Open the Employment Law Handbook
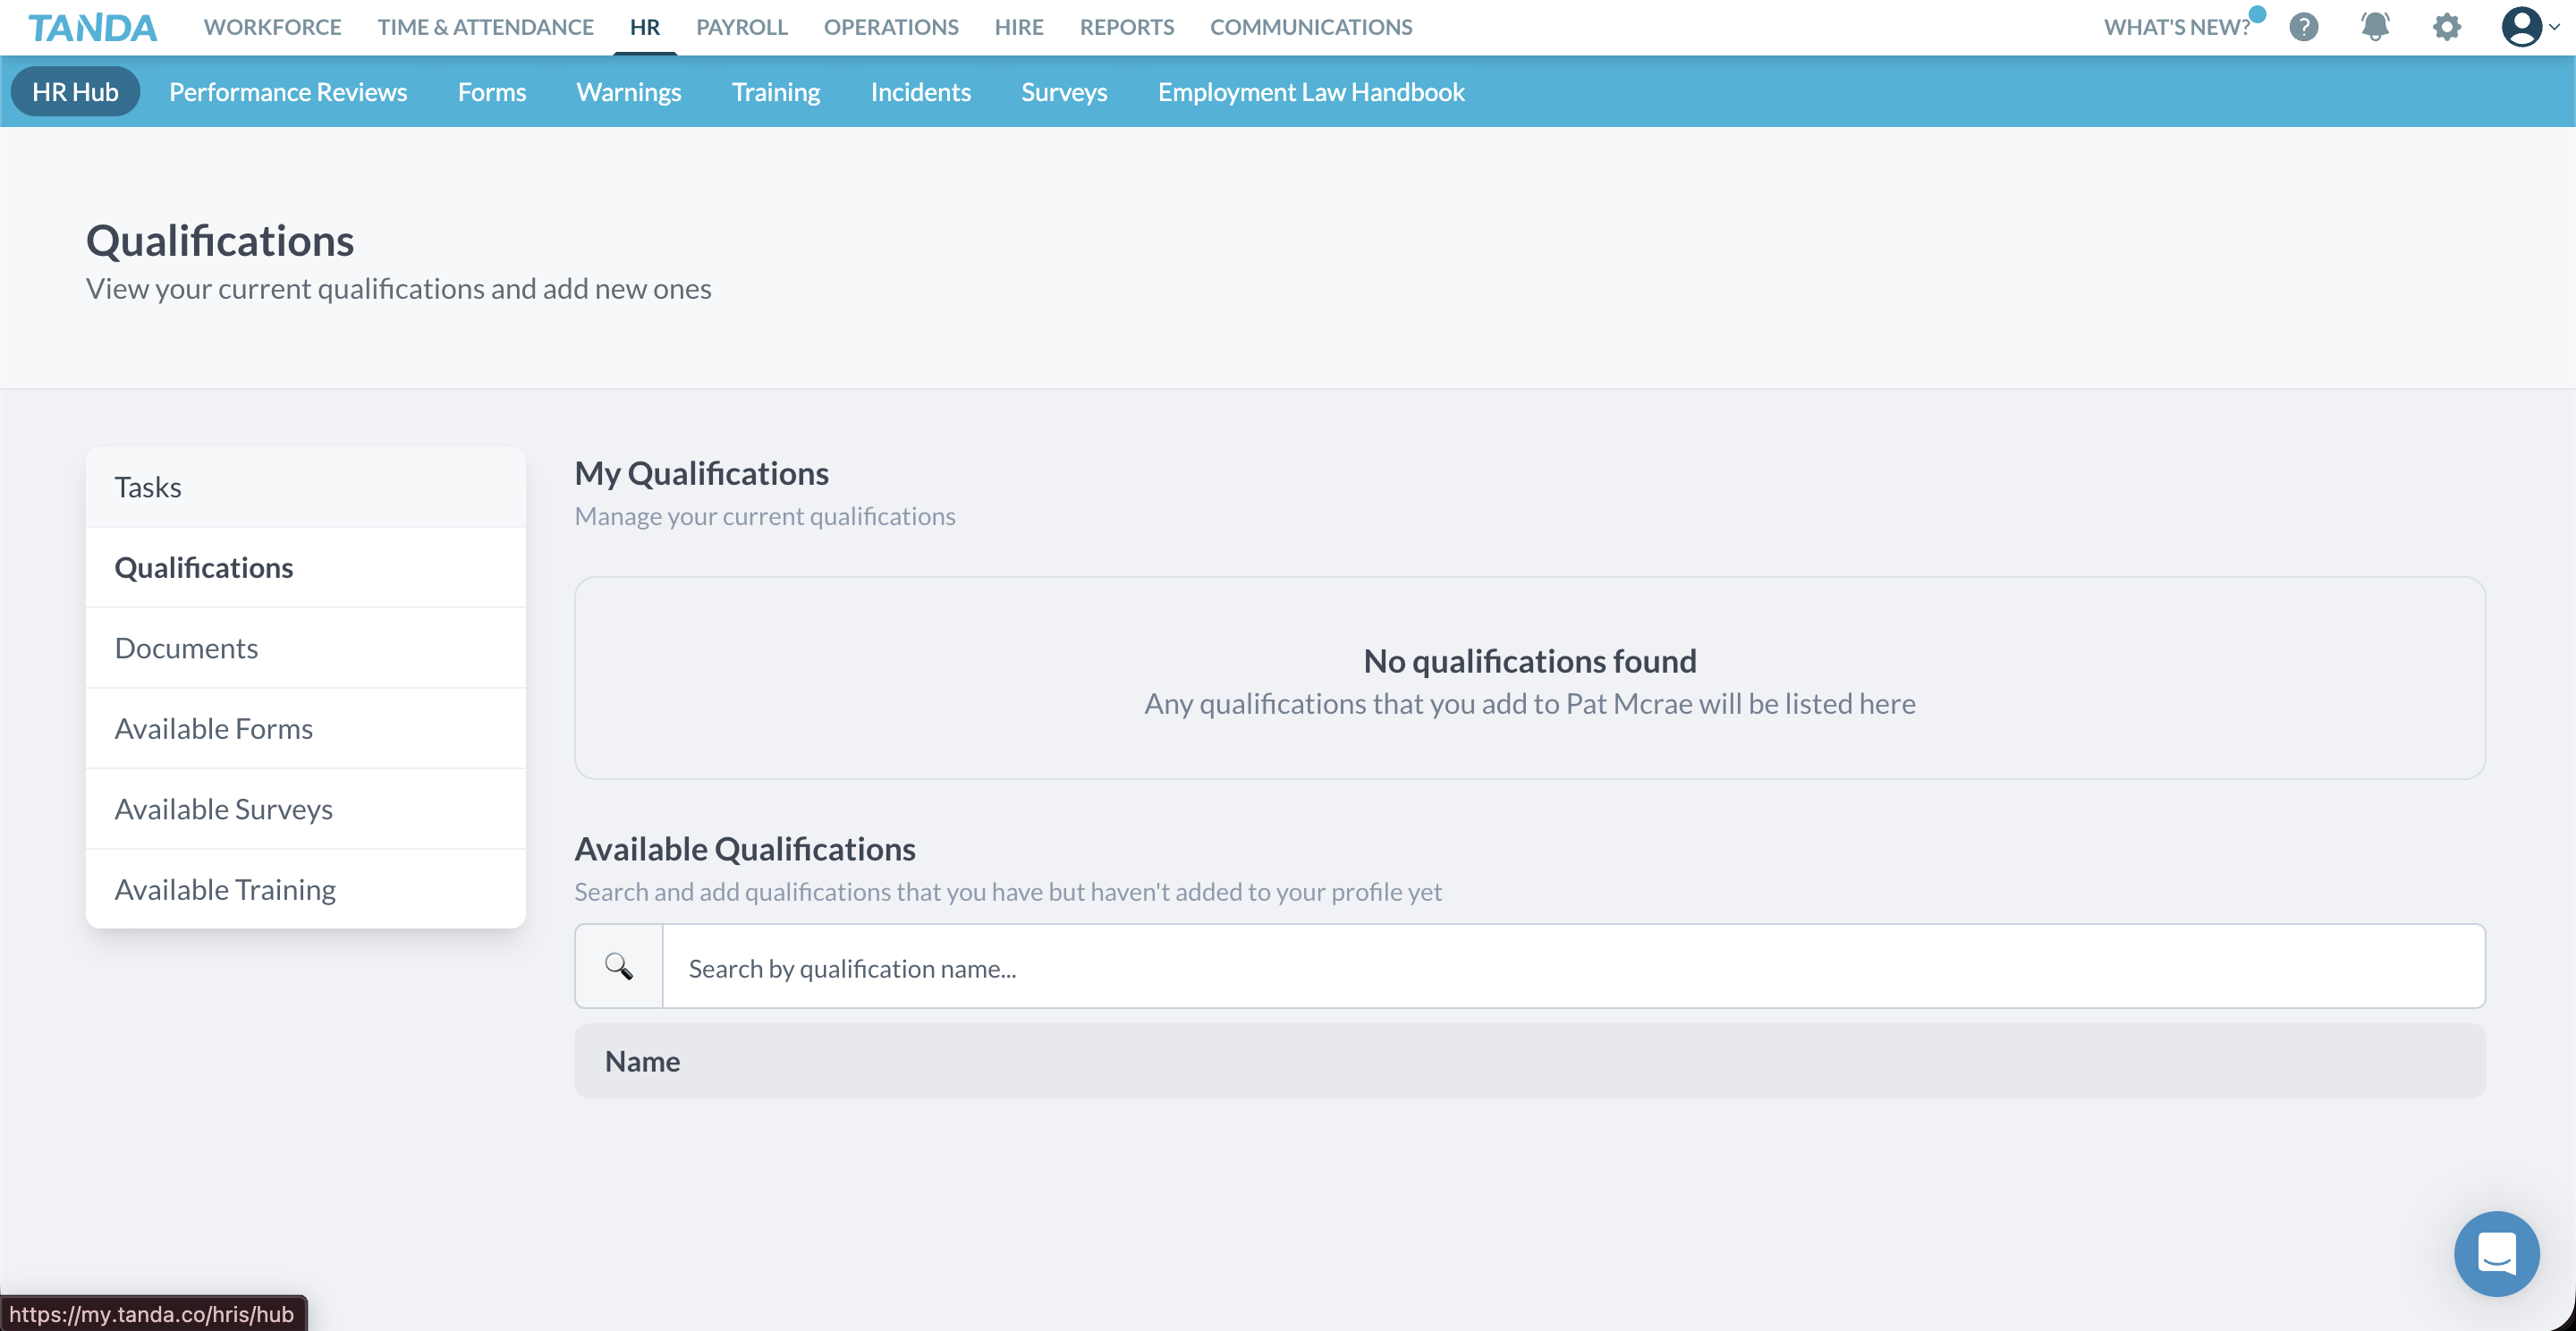2576x1331 pixels. coord(1311,91)
